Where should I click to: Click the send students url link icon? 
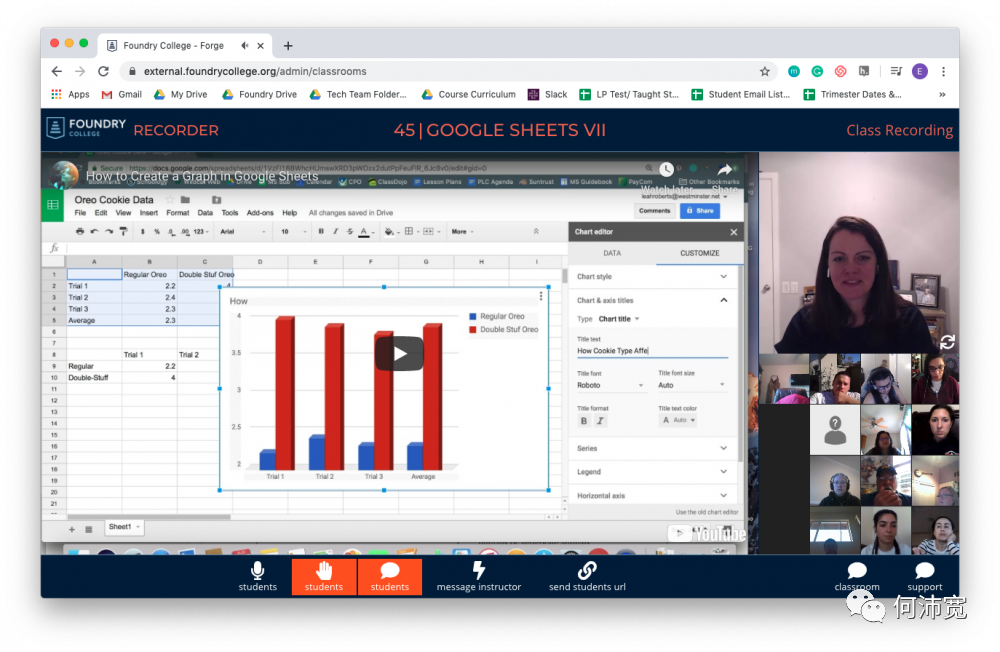(587, 570)
